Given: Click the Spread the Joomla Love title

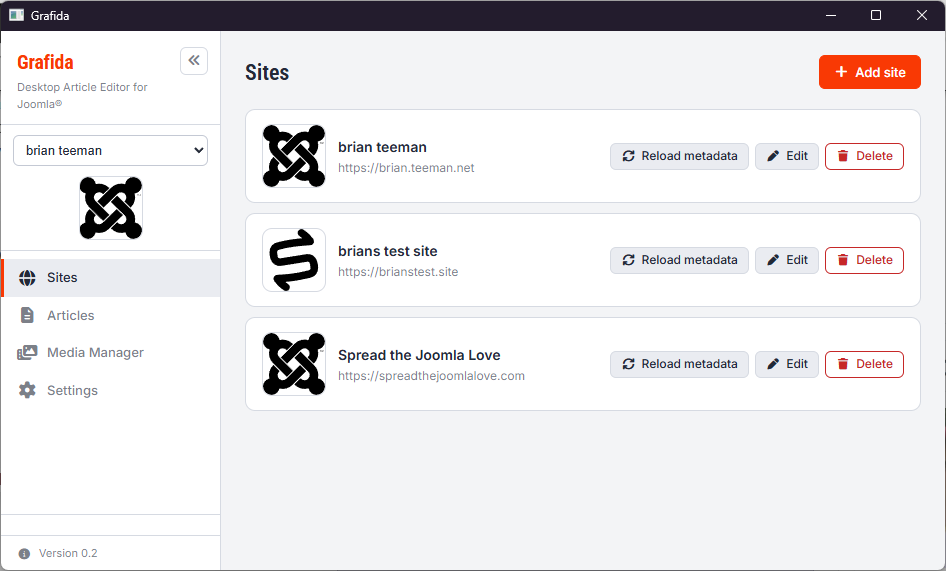Looking at the screenshot, I should [x=419, y=355].
